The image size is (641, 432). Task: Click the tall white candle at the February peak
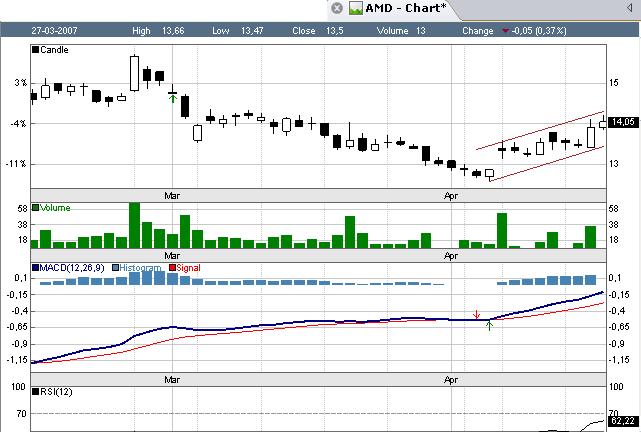(x=134, y=73)
